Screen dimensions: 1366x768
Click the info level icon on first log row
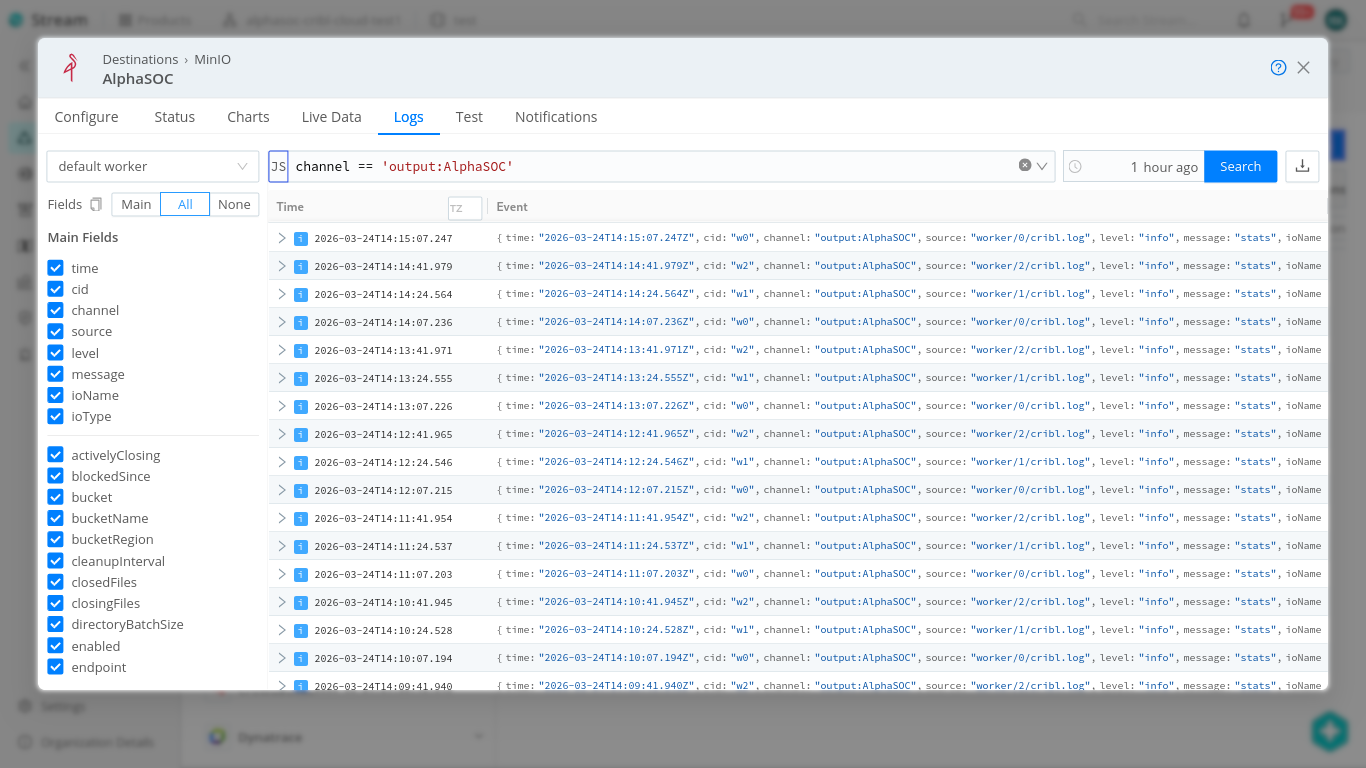point(300,239)
